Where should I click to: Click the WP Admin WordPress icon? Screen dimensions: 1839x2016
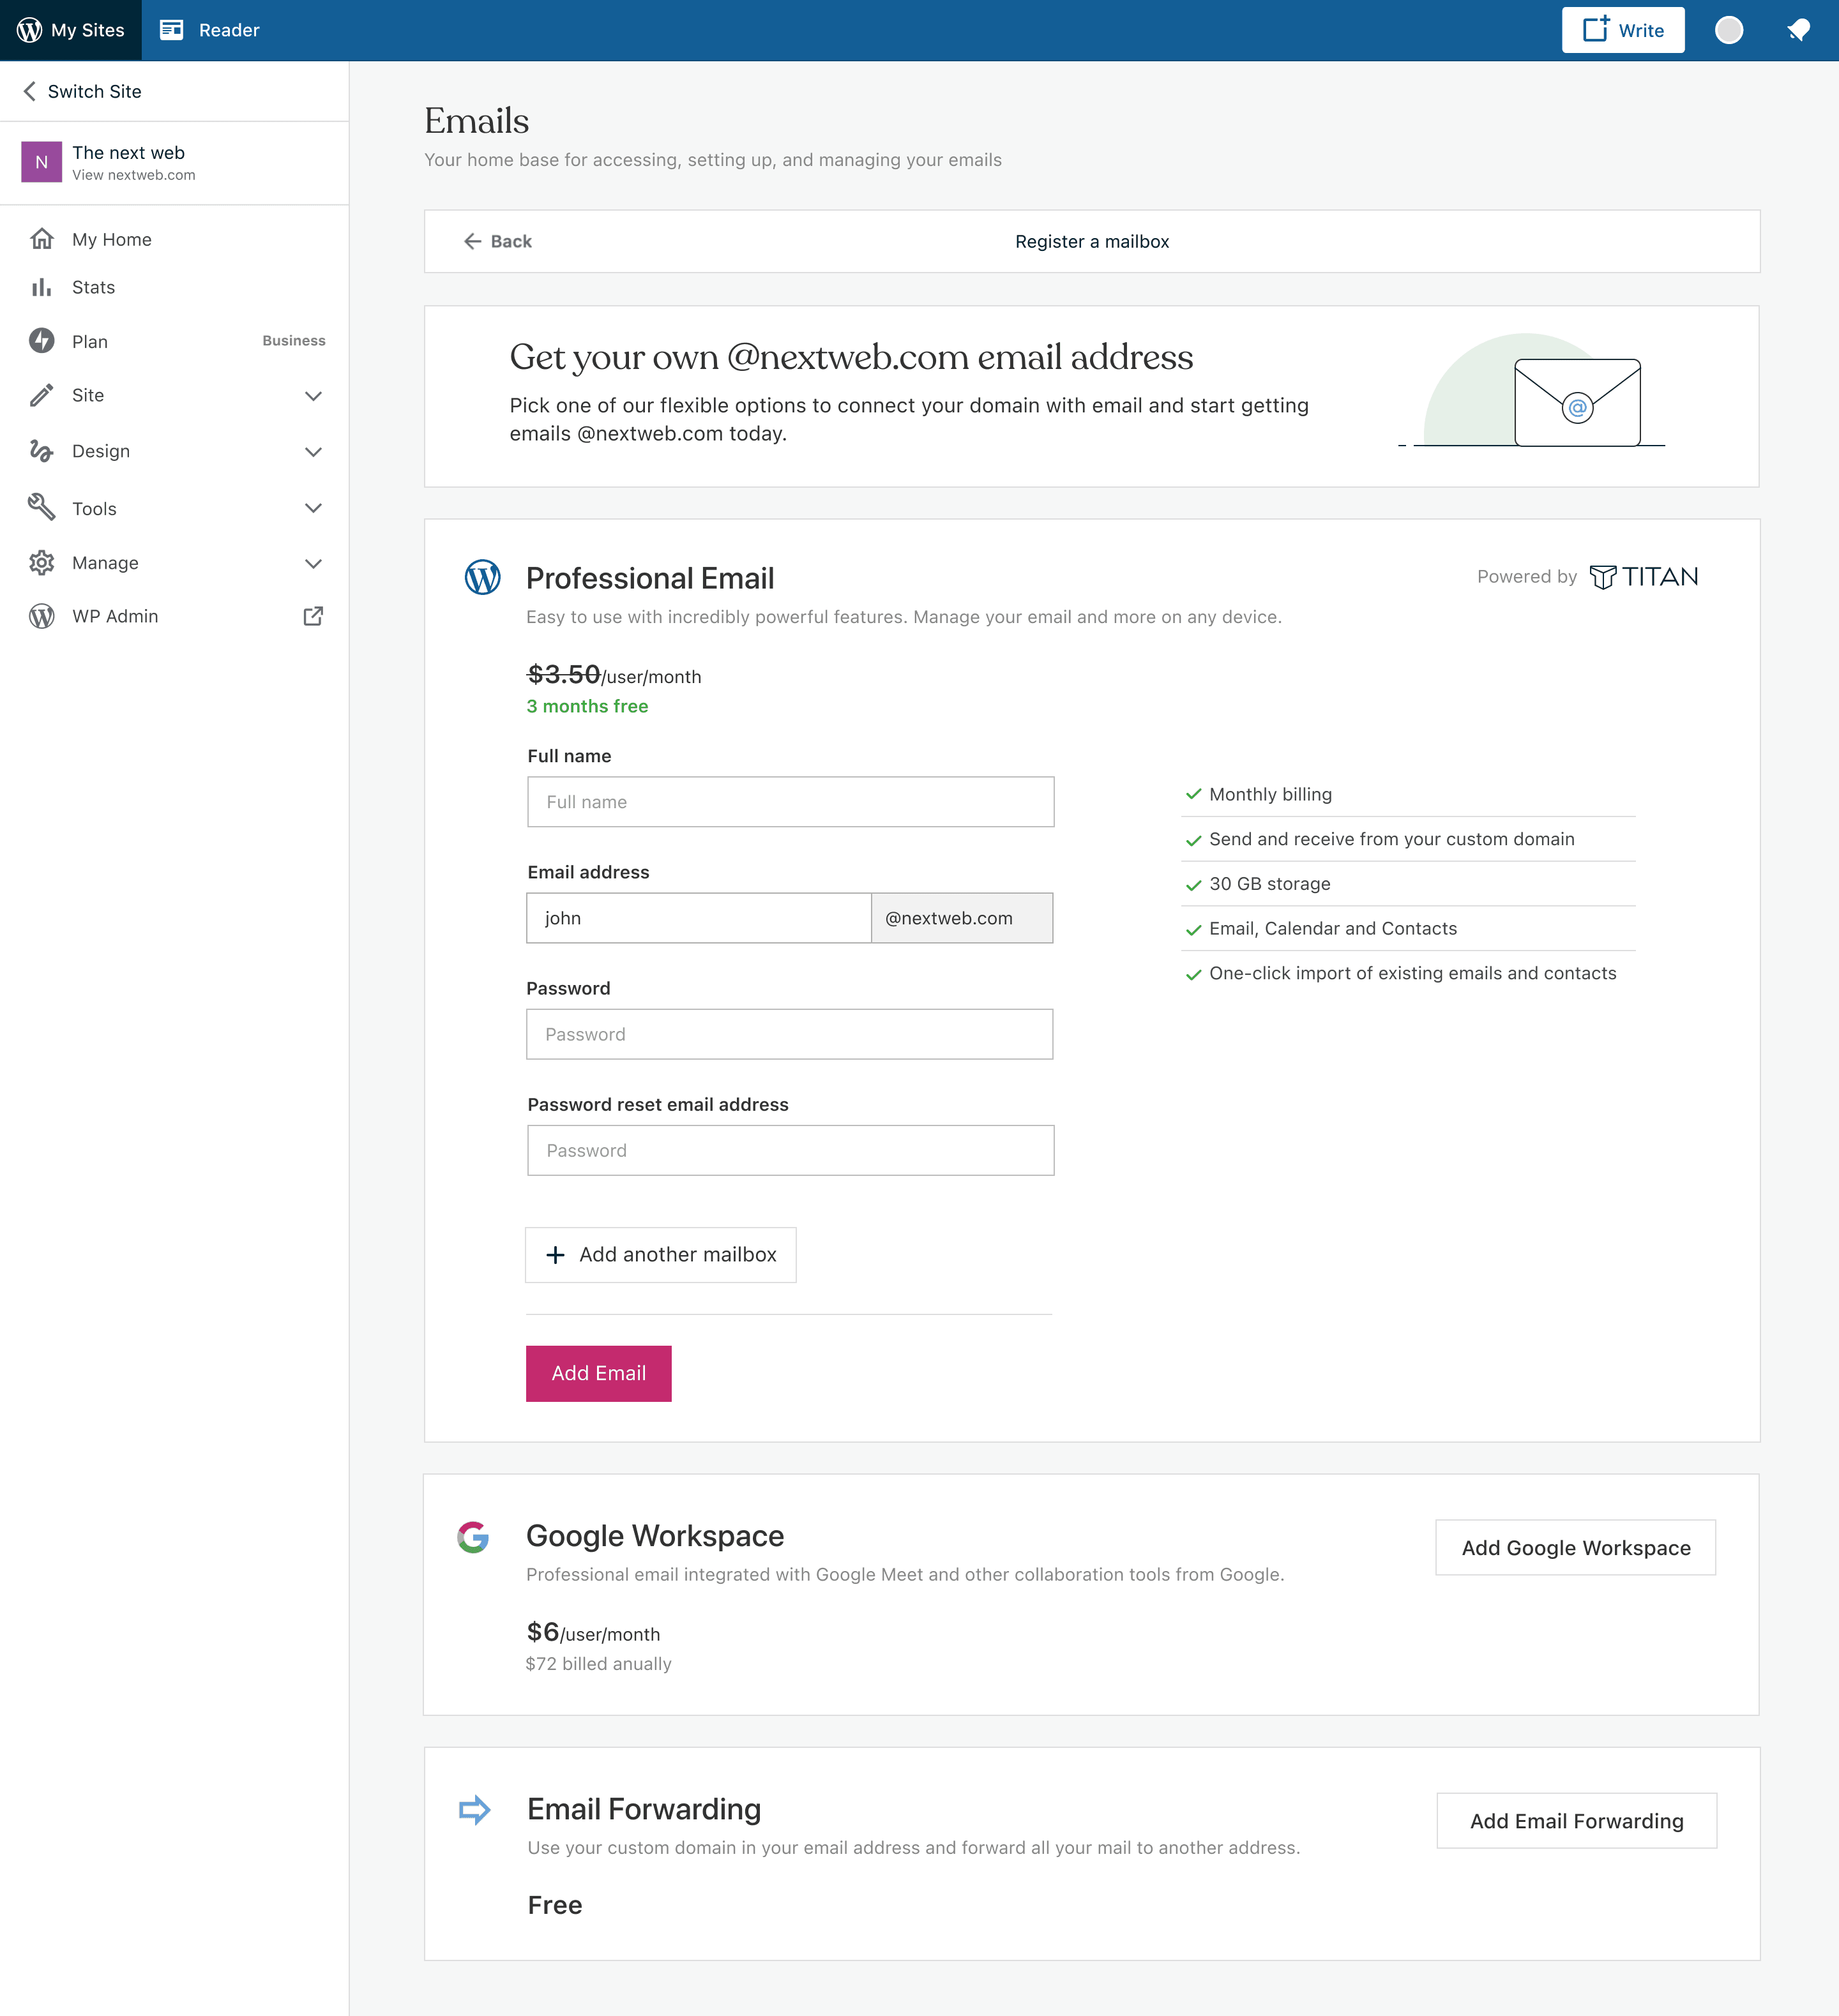coord(41,616)
